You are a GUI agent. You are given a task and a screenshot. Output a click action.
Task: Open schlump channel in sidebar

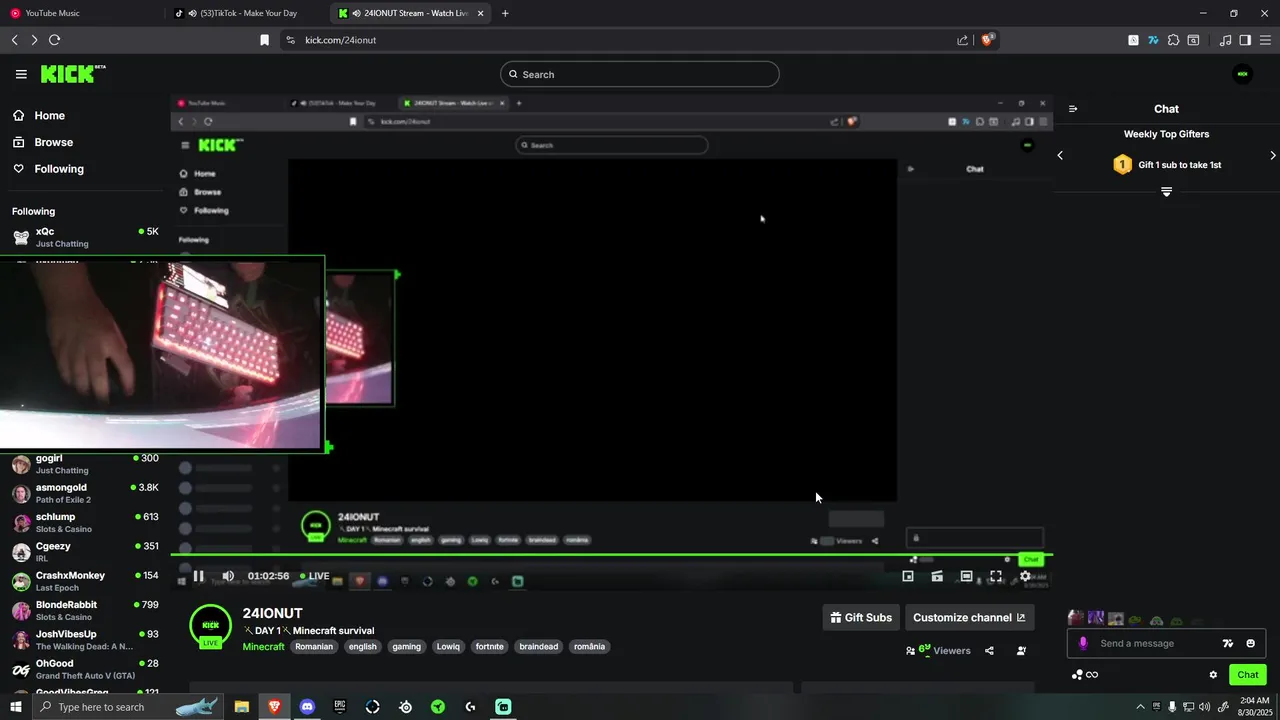click(x=85, y=522)
